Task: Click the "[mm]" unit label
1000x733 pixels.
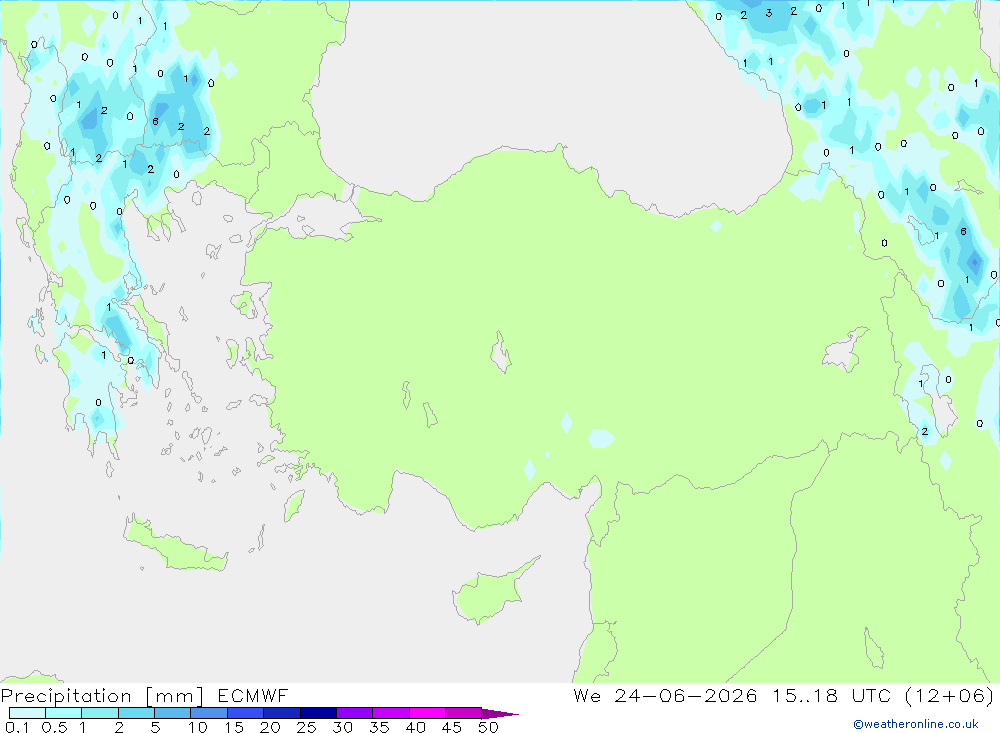Action: pyautogui.click(x=174, y=696)
